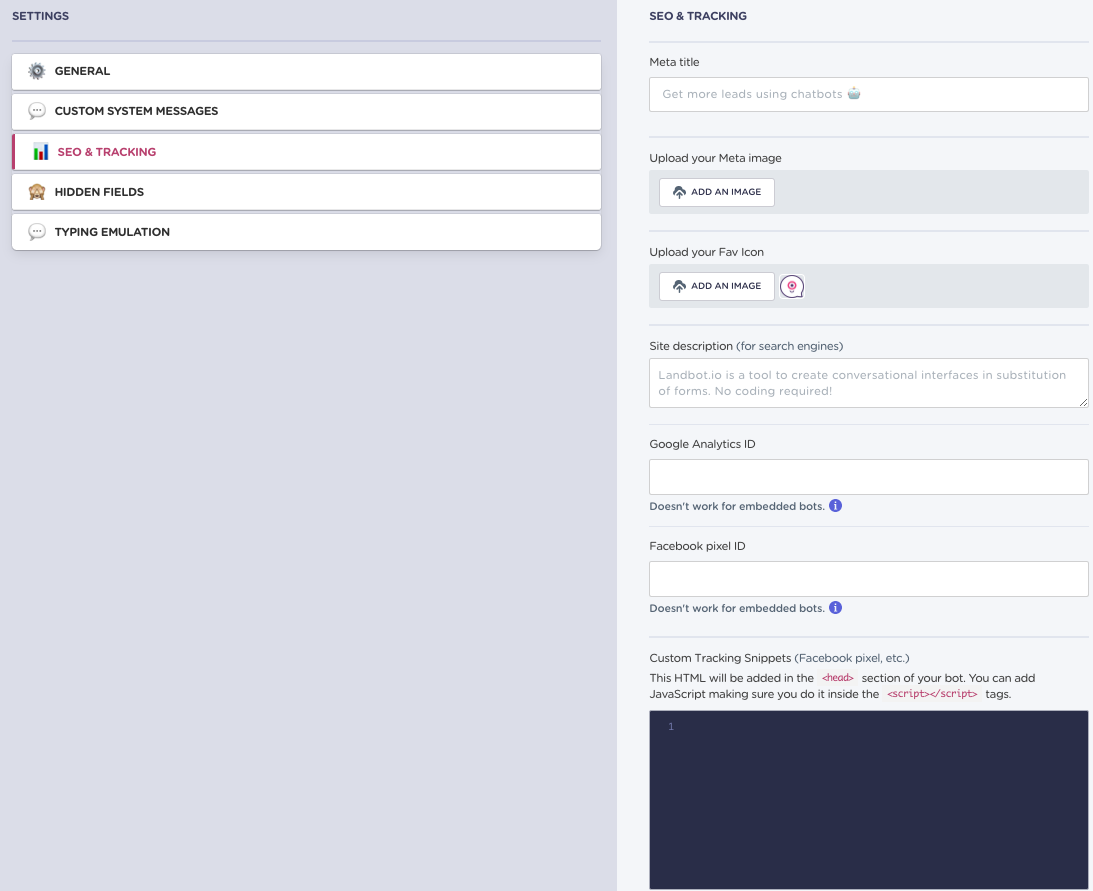Viewport: 1093px width, 891px height.
Task: Focus the Facebook pixel ID field
Action: tap(869, 579)
